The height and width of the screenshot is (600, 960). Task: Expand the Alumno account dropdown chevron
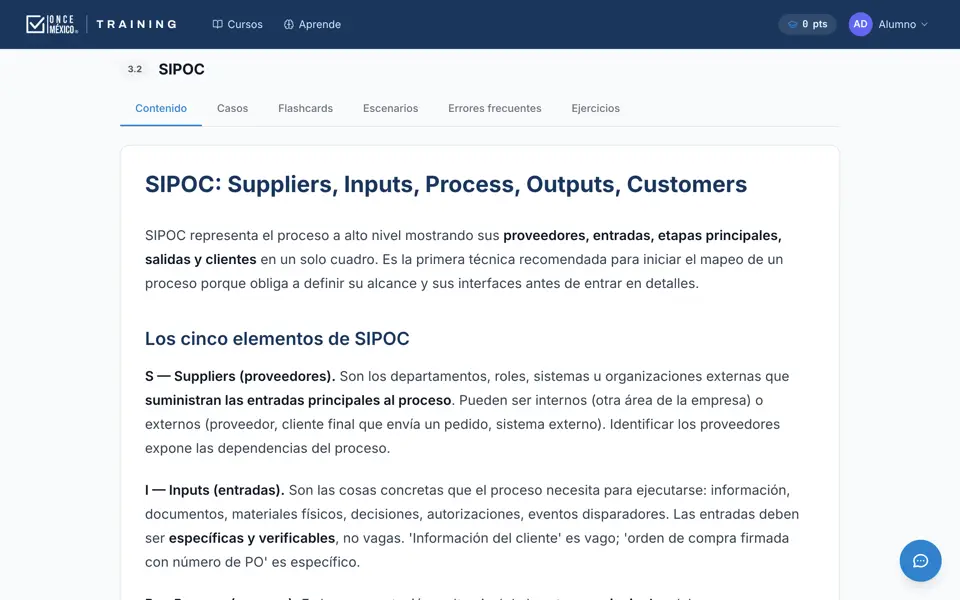(x=924, y=24)
